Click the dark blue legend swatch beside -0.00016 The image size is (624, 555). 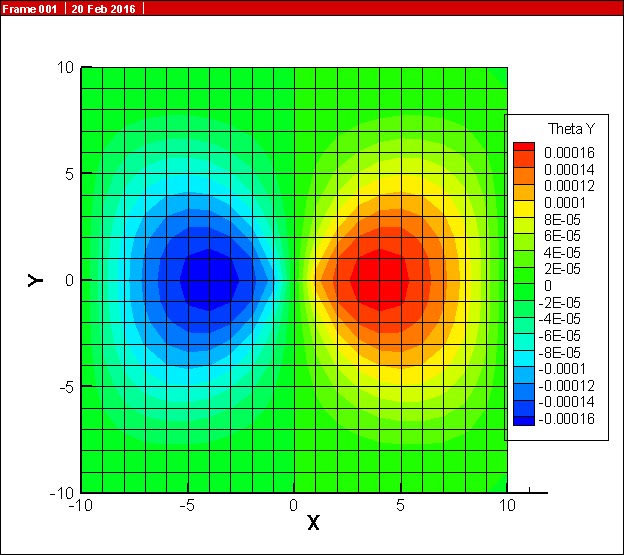(524, 421)
